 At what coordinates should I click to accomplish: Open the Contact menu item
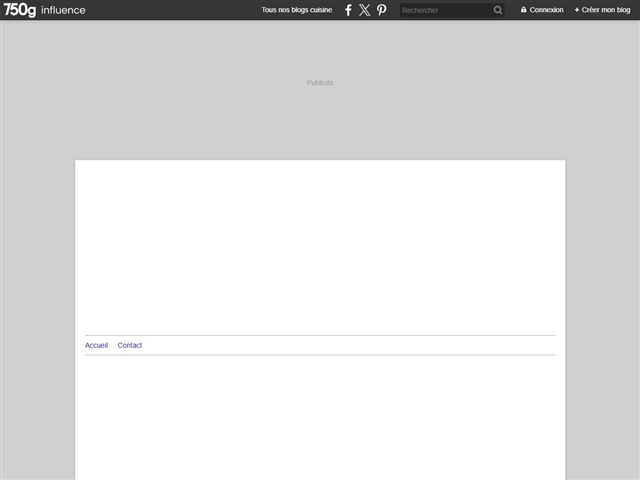click(130, 345)
